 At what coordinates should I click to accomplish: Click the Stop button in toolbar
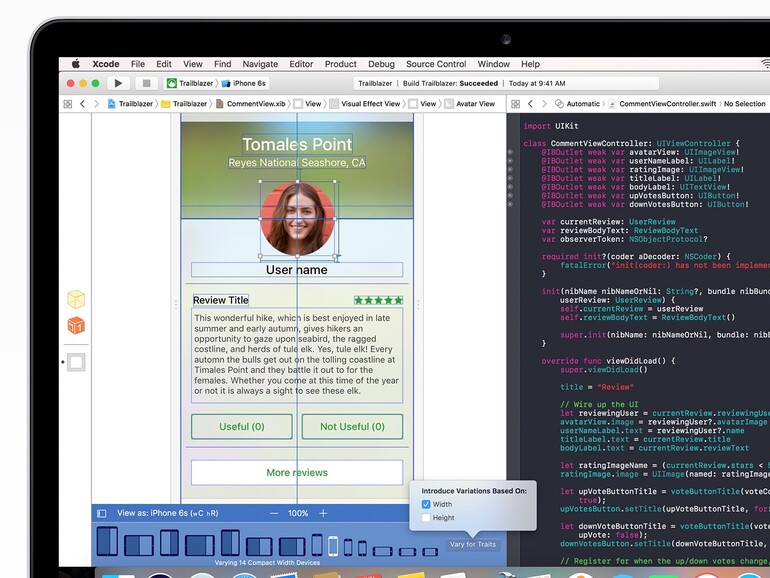(147, 84)
